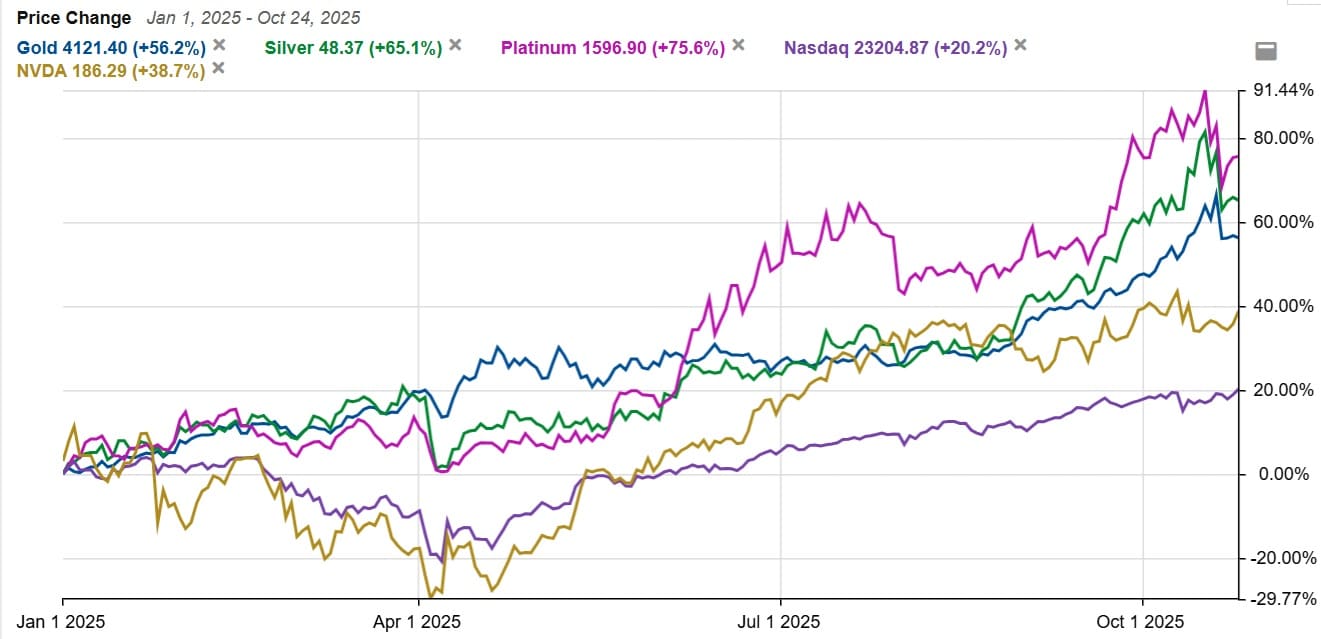Remove Gold series using its x icon
This screenshot has height=639, width=1321.
click(x=220, y=45)
